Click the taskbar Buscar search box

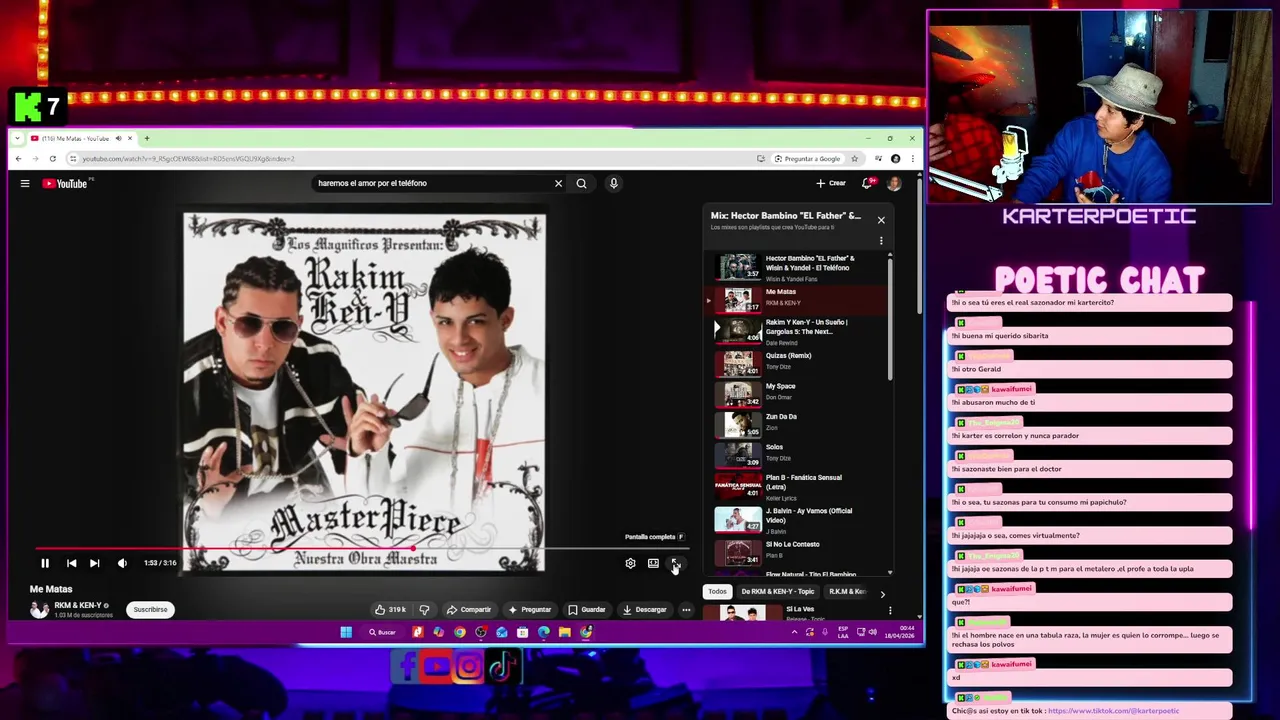coord(382,632)
